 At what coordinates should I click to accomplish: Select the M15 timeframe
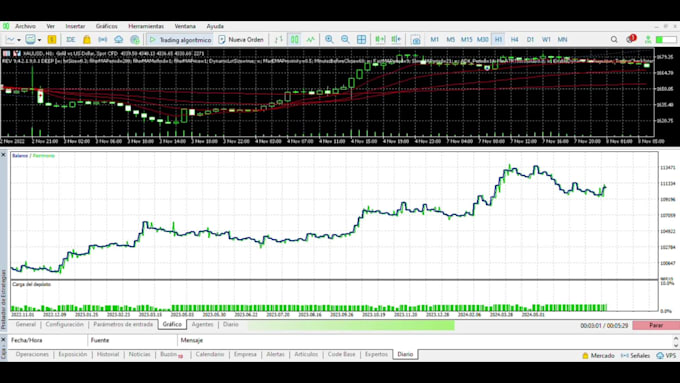point(467,39)
